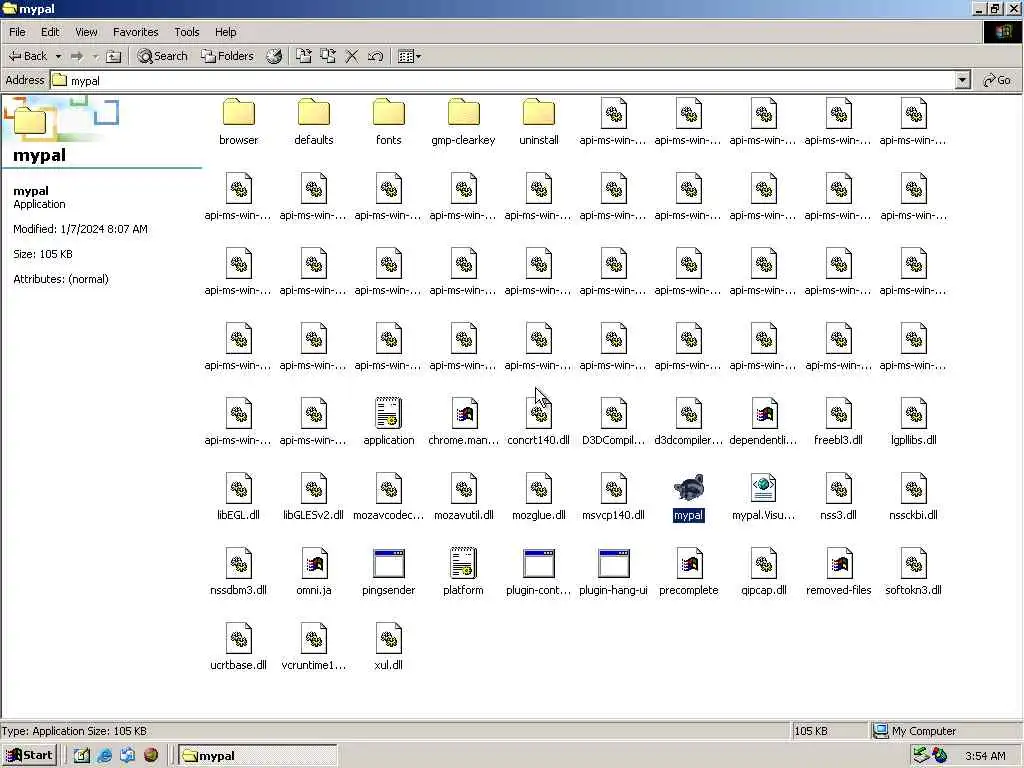
Task: Click the Go button
Action: [997, 80]
